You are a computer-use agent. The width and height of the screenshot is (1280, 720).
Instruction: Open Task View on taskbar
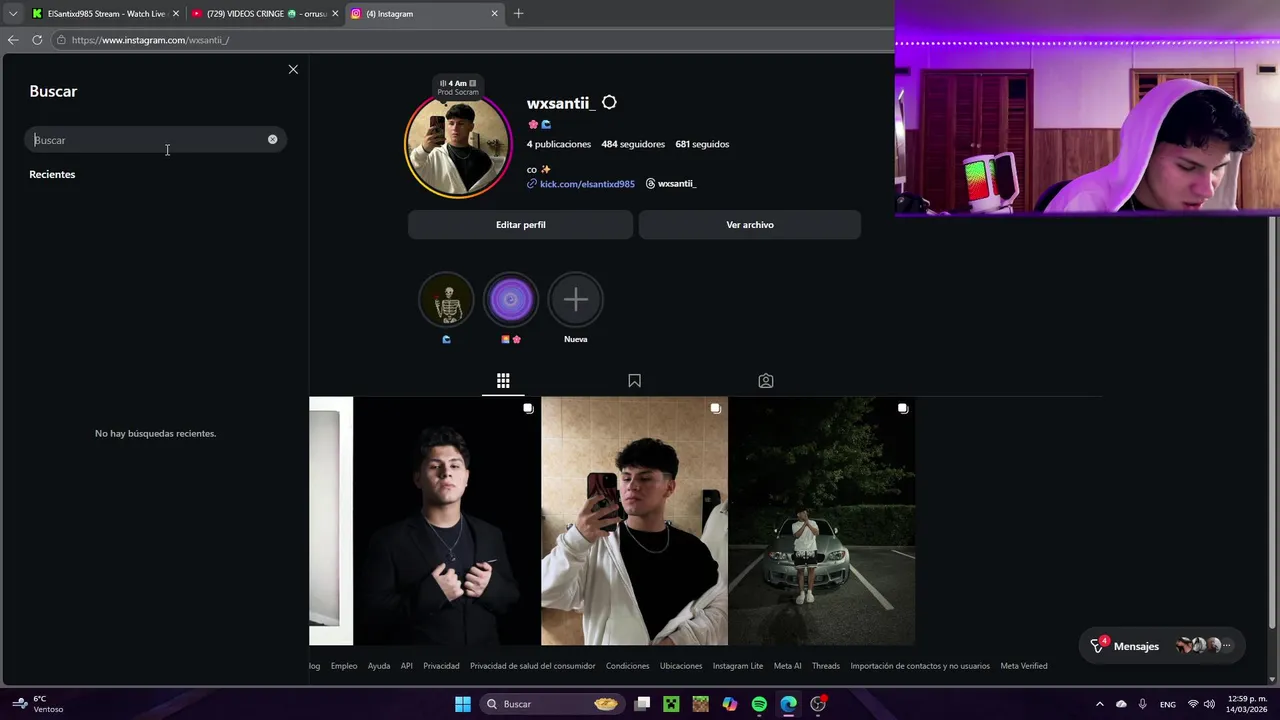[642, 704]
